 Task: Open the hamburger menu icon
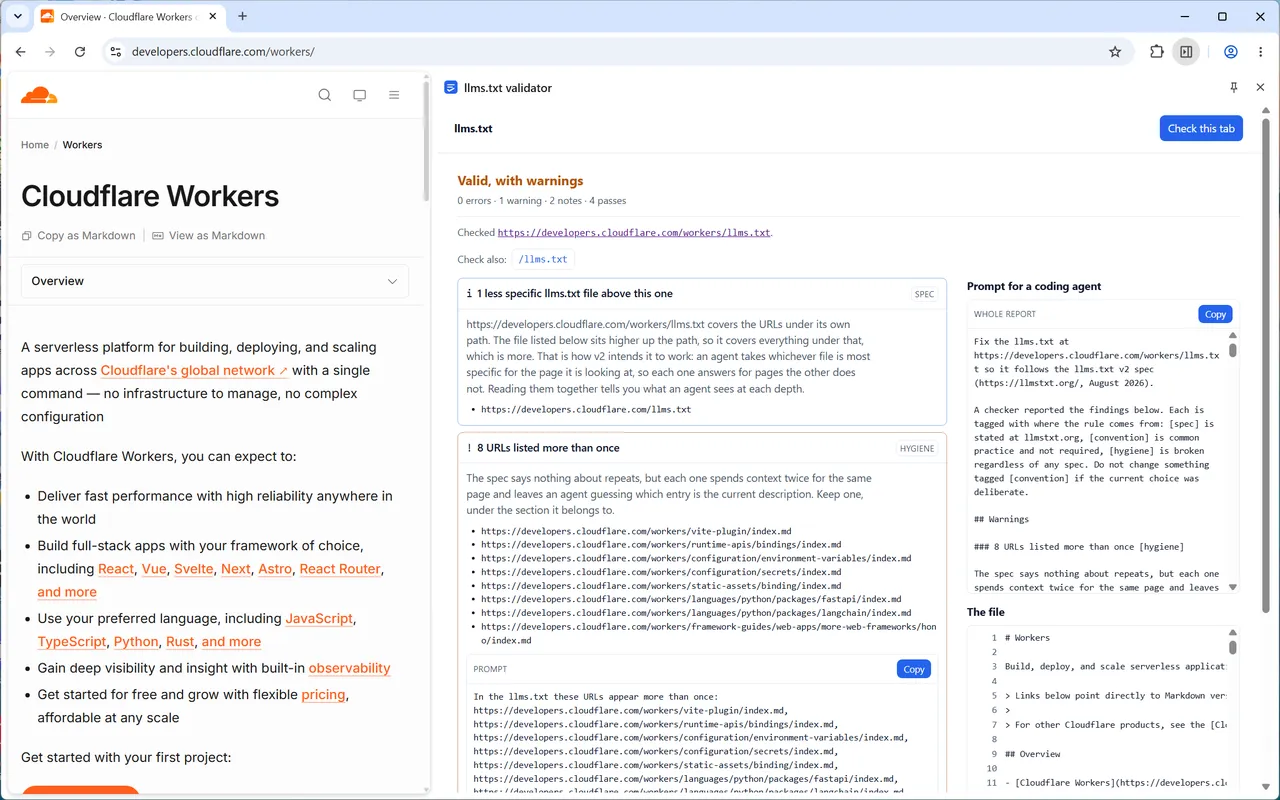[x=394, y=95]
